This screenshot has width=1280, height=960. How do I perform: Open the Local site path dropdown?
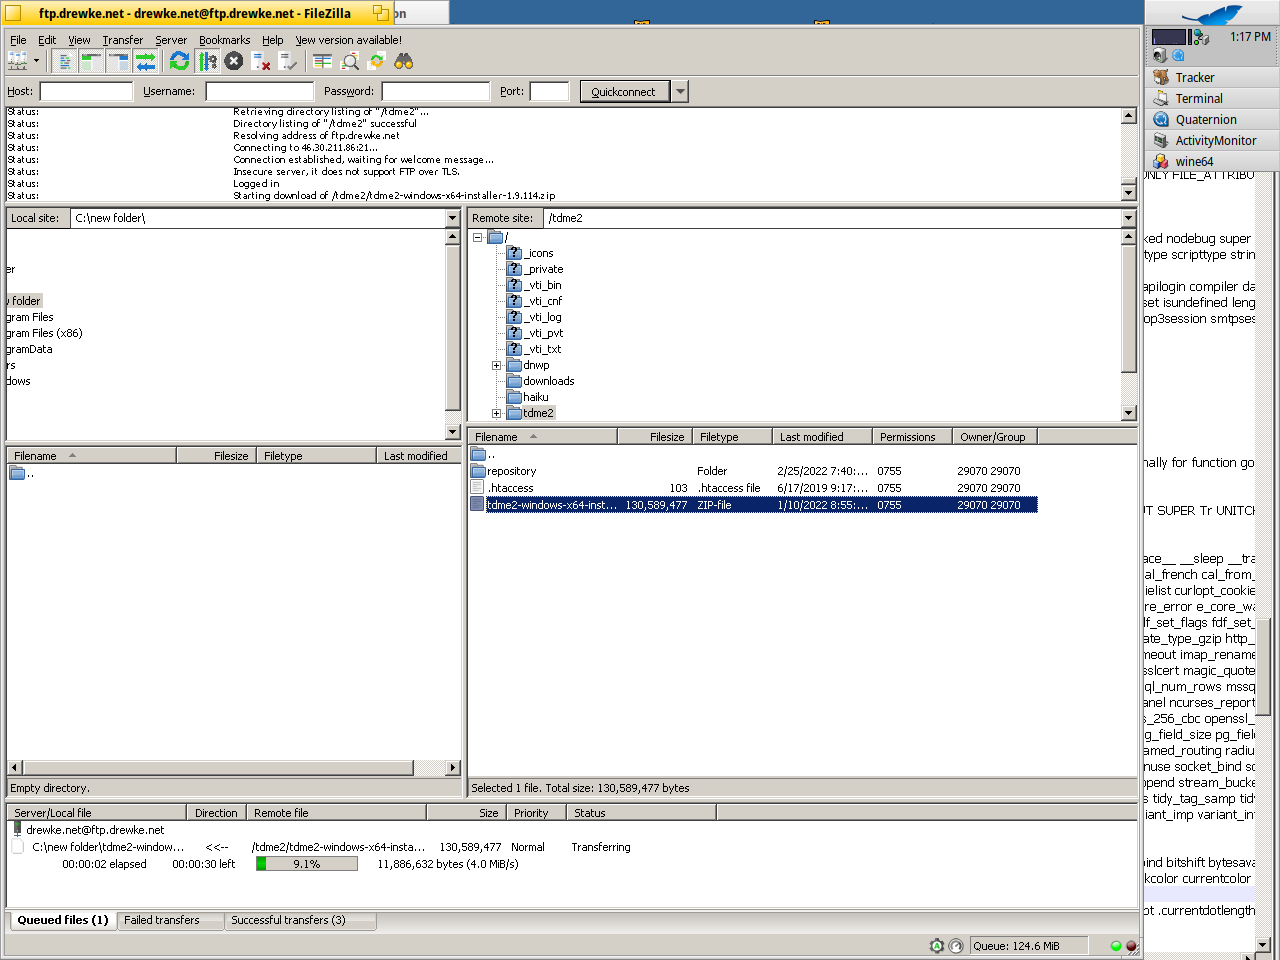coord(452,218)
